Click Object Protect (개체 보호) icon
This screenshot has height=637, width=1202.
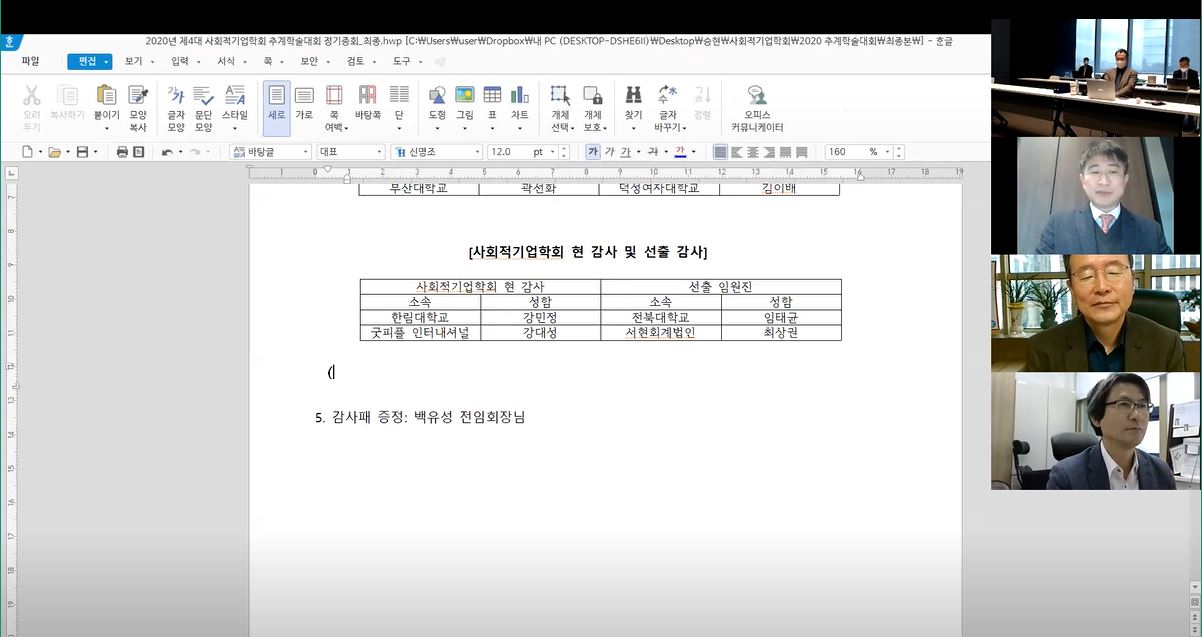click(593, 96)
